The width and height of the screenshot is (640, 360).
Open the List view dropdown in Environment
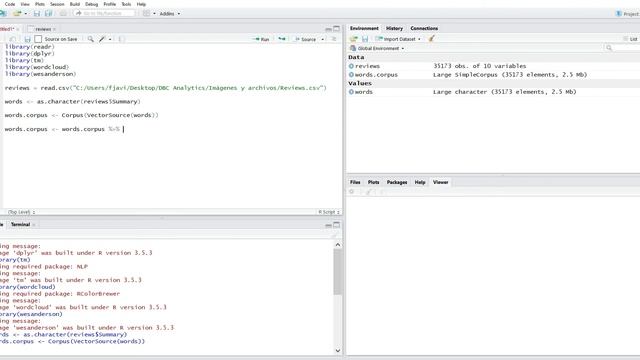[631, 39]
